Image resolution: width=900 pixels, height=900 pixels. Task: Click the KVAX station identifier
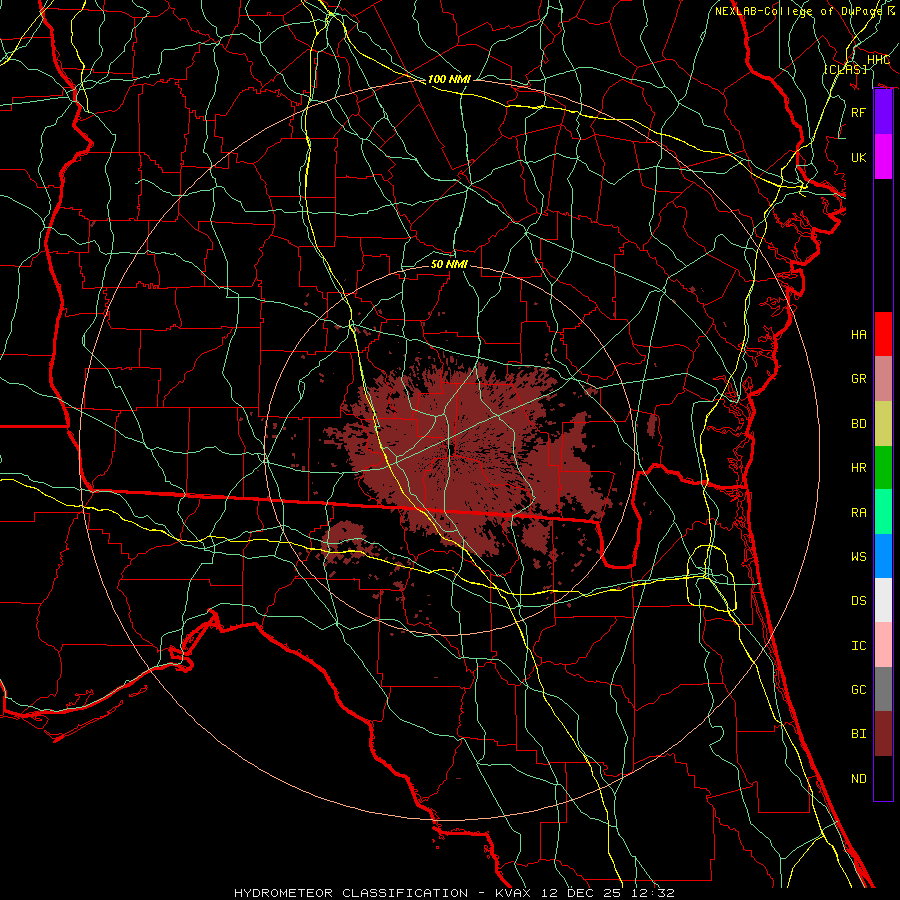(x=512, y=893)
